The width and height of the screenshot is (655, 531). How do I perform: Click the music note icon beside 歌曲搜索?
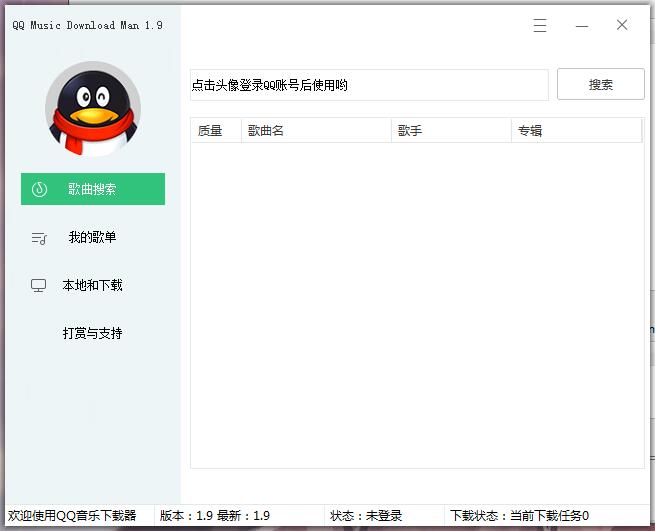pyautogui.click(x=39, y=189)
